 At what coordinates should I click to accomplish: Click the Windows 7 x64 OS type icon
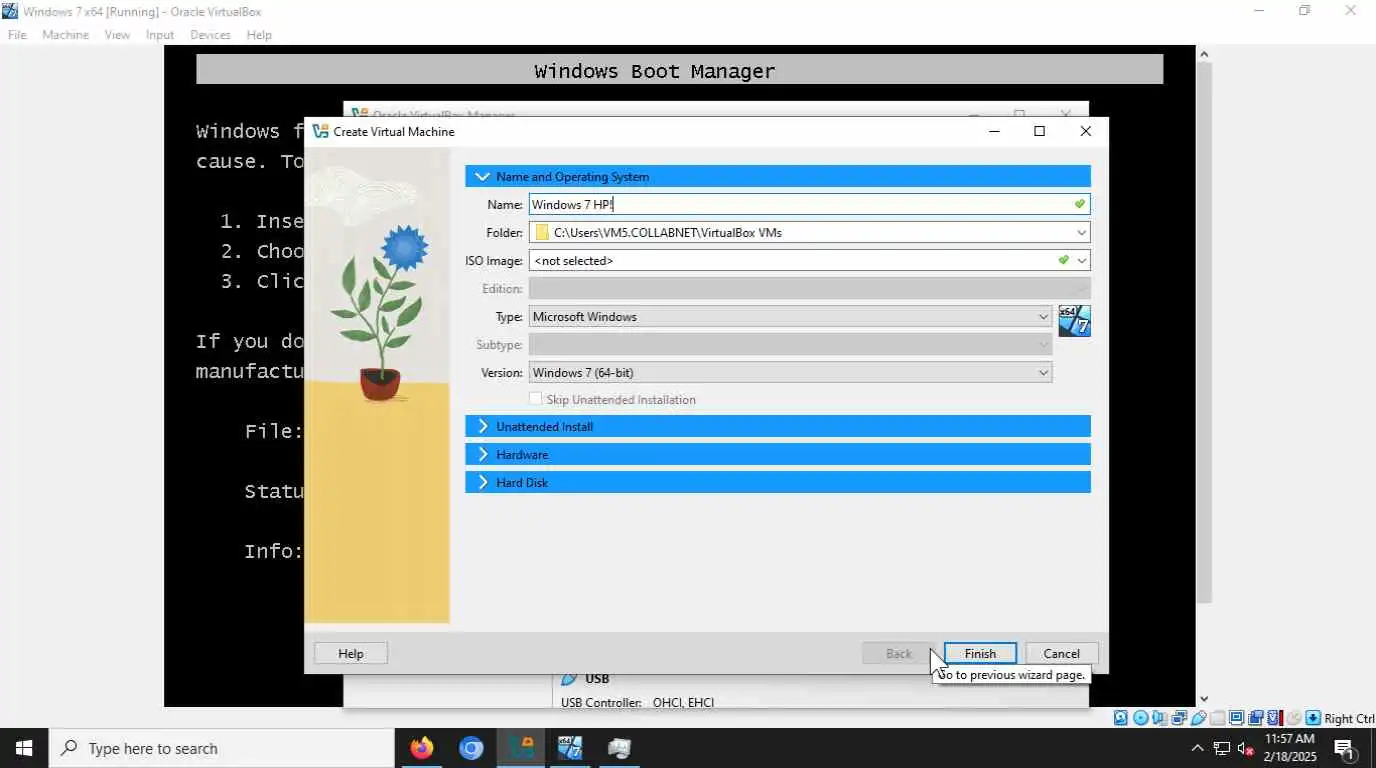tap(1074, 321)
